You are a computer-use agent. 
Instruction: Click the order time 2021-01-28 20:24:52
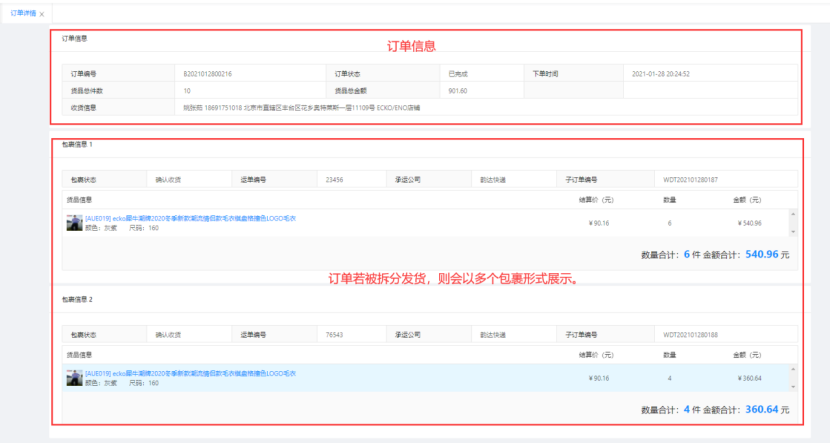tap(661, 74)
